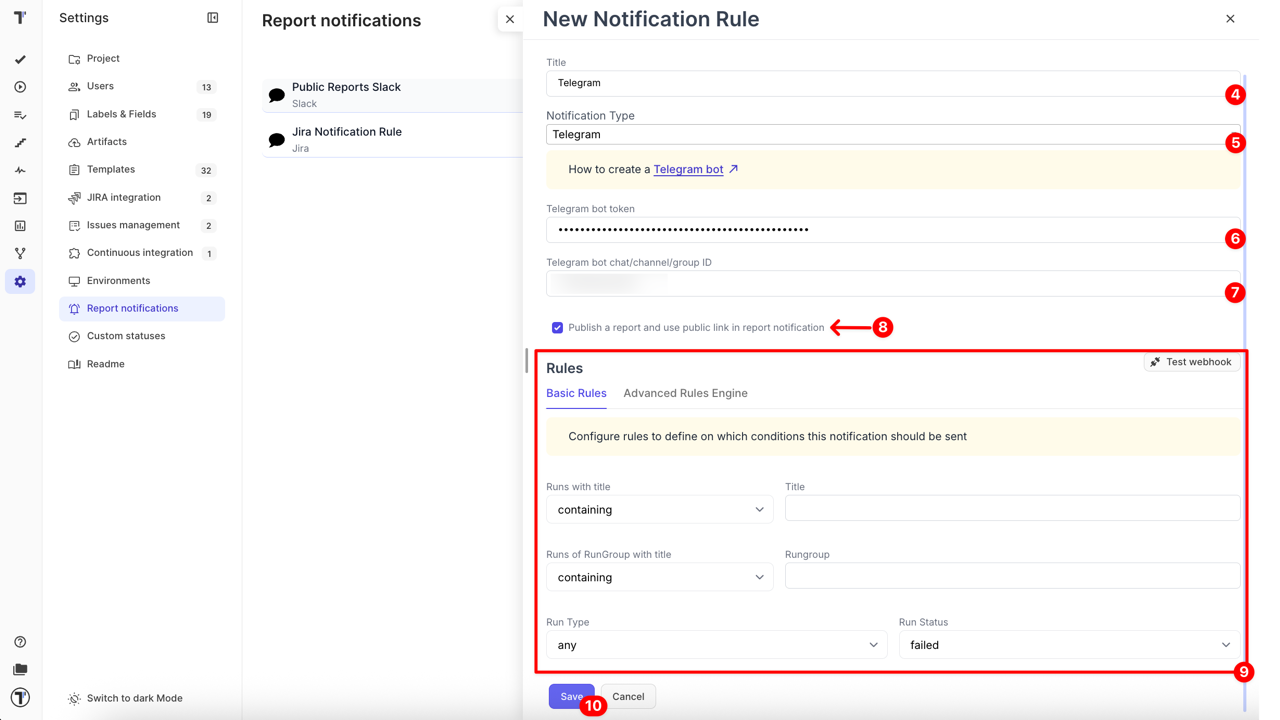The image size is (1280, 720).
Task: Open the Test Plans list icon
Action: (20, 115)
